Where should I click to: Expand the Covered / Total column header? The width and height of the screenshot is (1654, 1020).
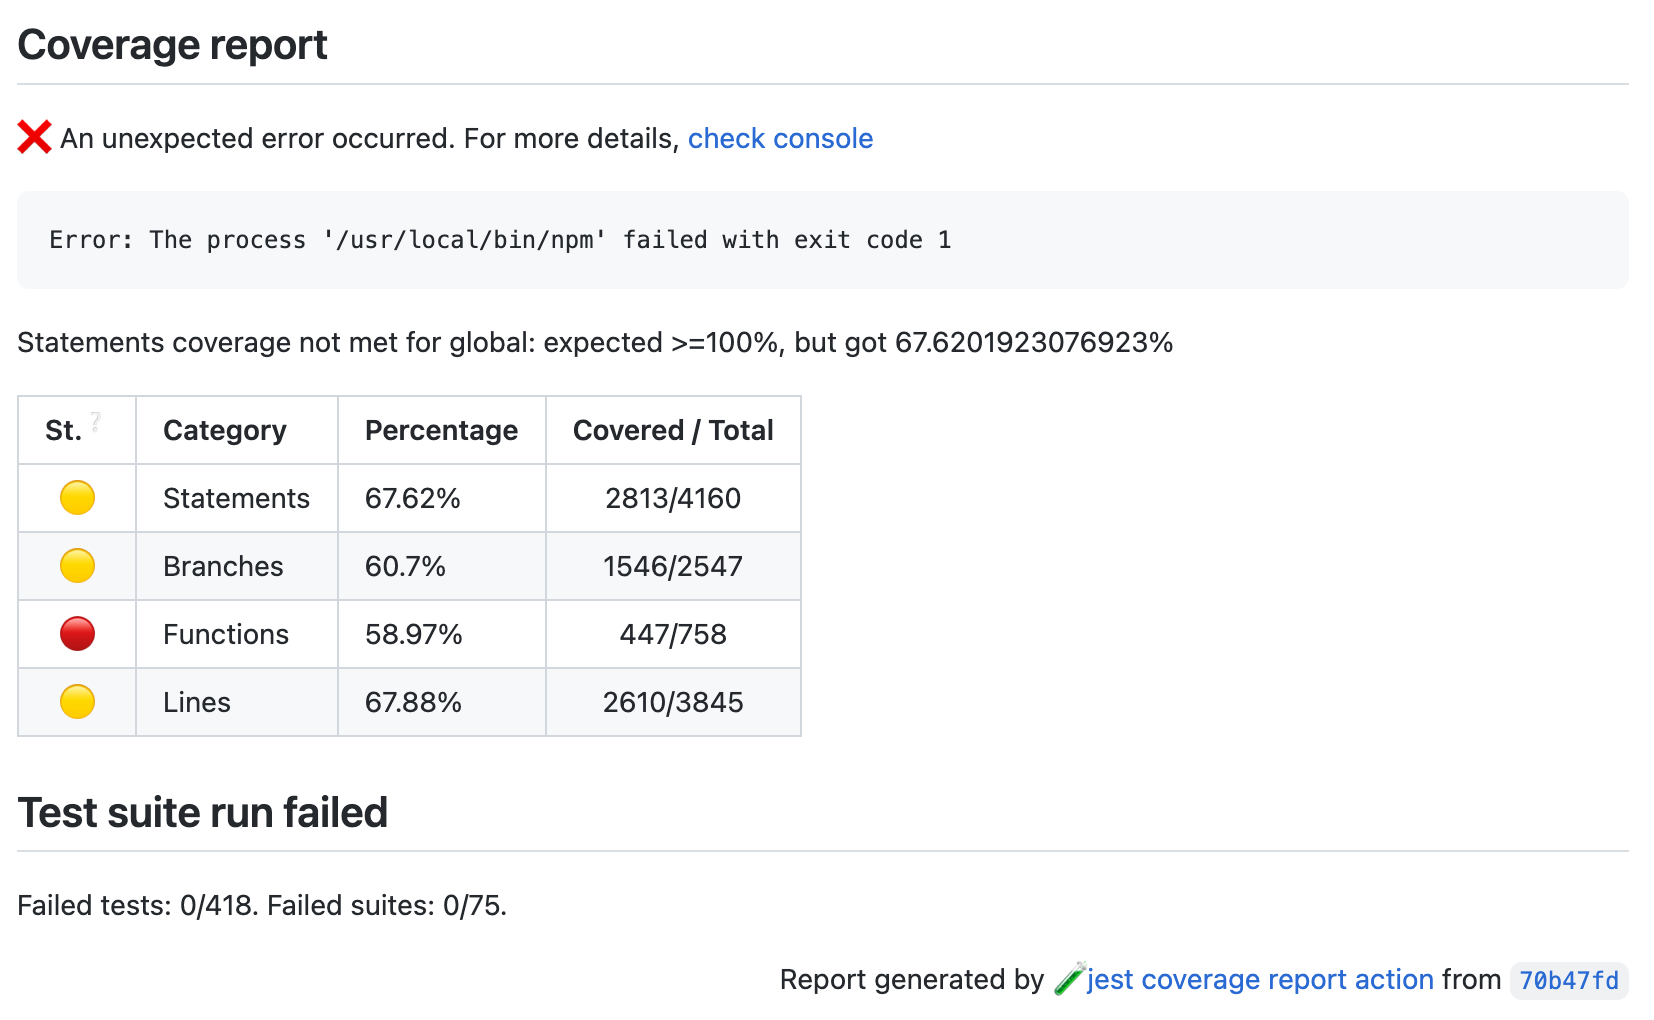(673, 430)
